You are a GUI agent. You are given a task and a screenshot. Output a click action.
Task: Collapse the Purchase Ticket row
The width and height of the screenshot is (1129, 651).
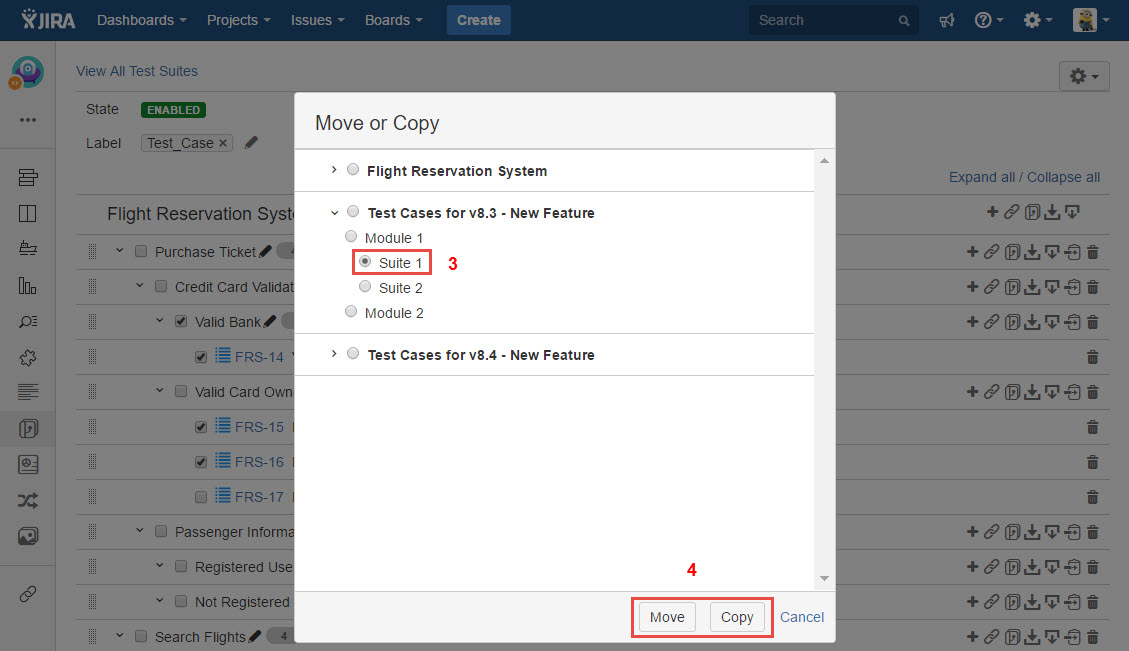(x=120, y=251)
